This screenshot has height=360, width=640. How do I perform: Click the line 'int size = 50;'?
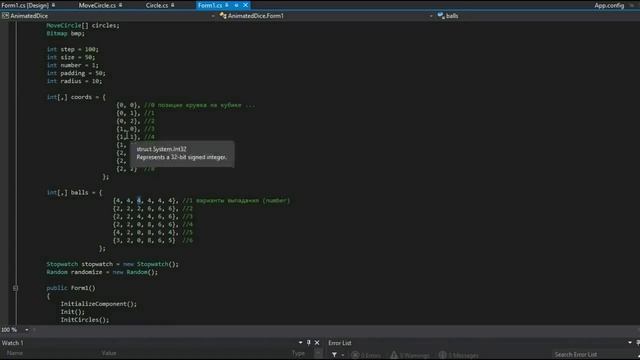[x=71, y=58]
